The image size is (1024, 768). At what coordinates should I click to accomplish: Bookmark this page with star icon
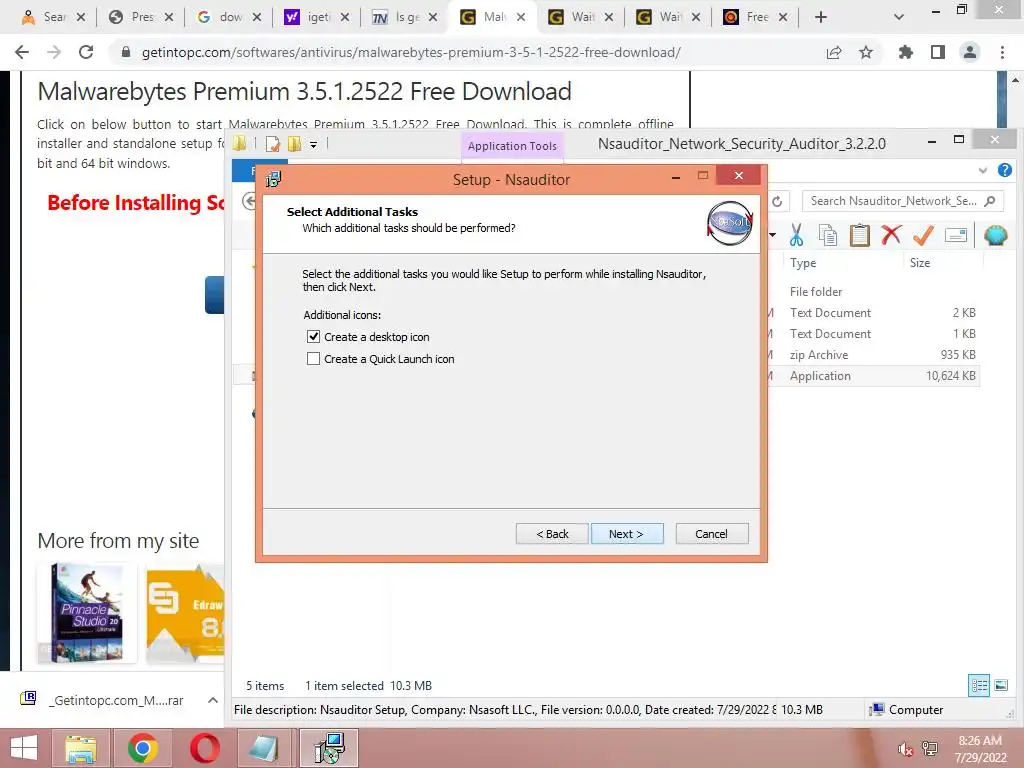point(866,52)
